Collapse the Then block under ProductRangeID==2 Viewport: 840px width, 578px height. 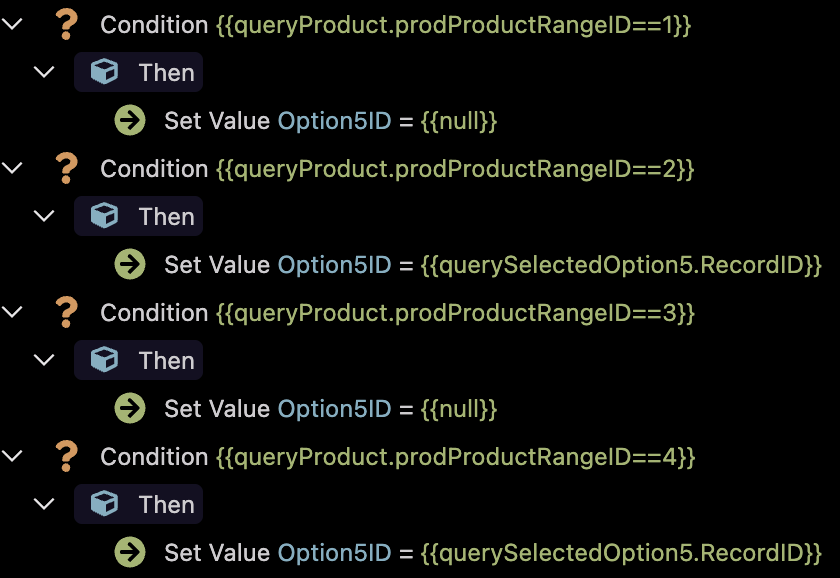pyautogui.click(x=44, y=216)
